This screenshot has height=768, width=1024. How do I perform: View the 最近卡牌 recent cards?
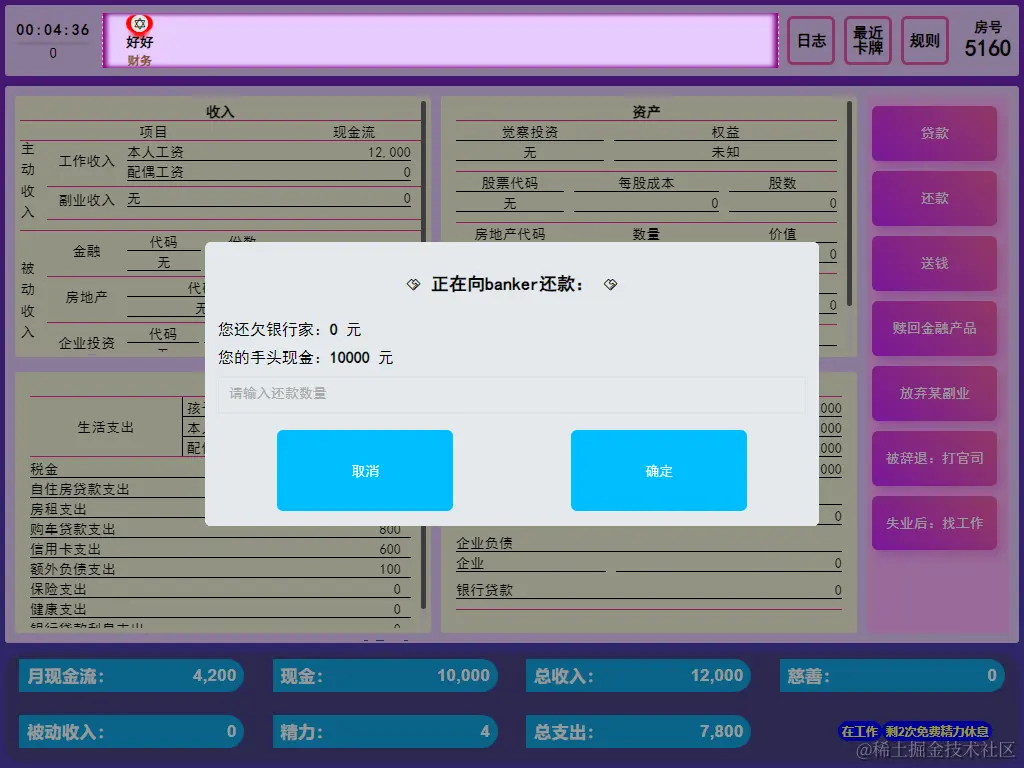click(x=867, y=41)
